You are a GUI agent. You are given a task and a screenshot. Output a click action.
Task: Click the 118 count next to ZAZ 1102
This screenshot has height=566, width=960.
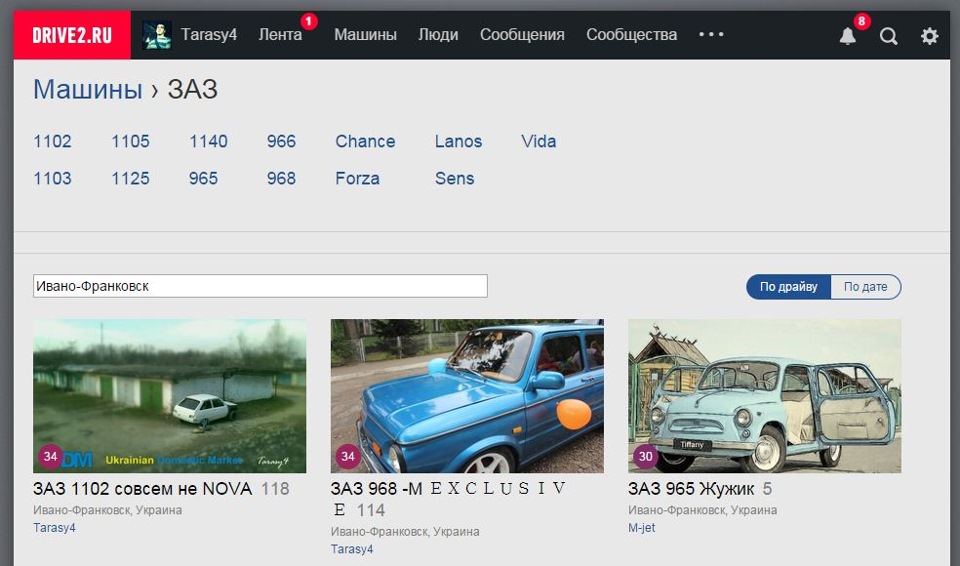coord(276,489)
